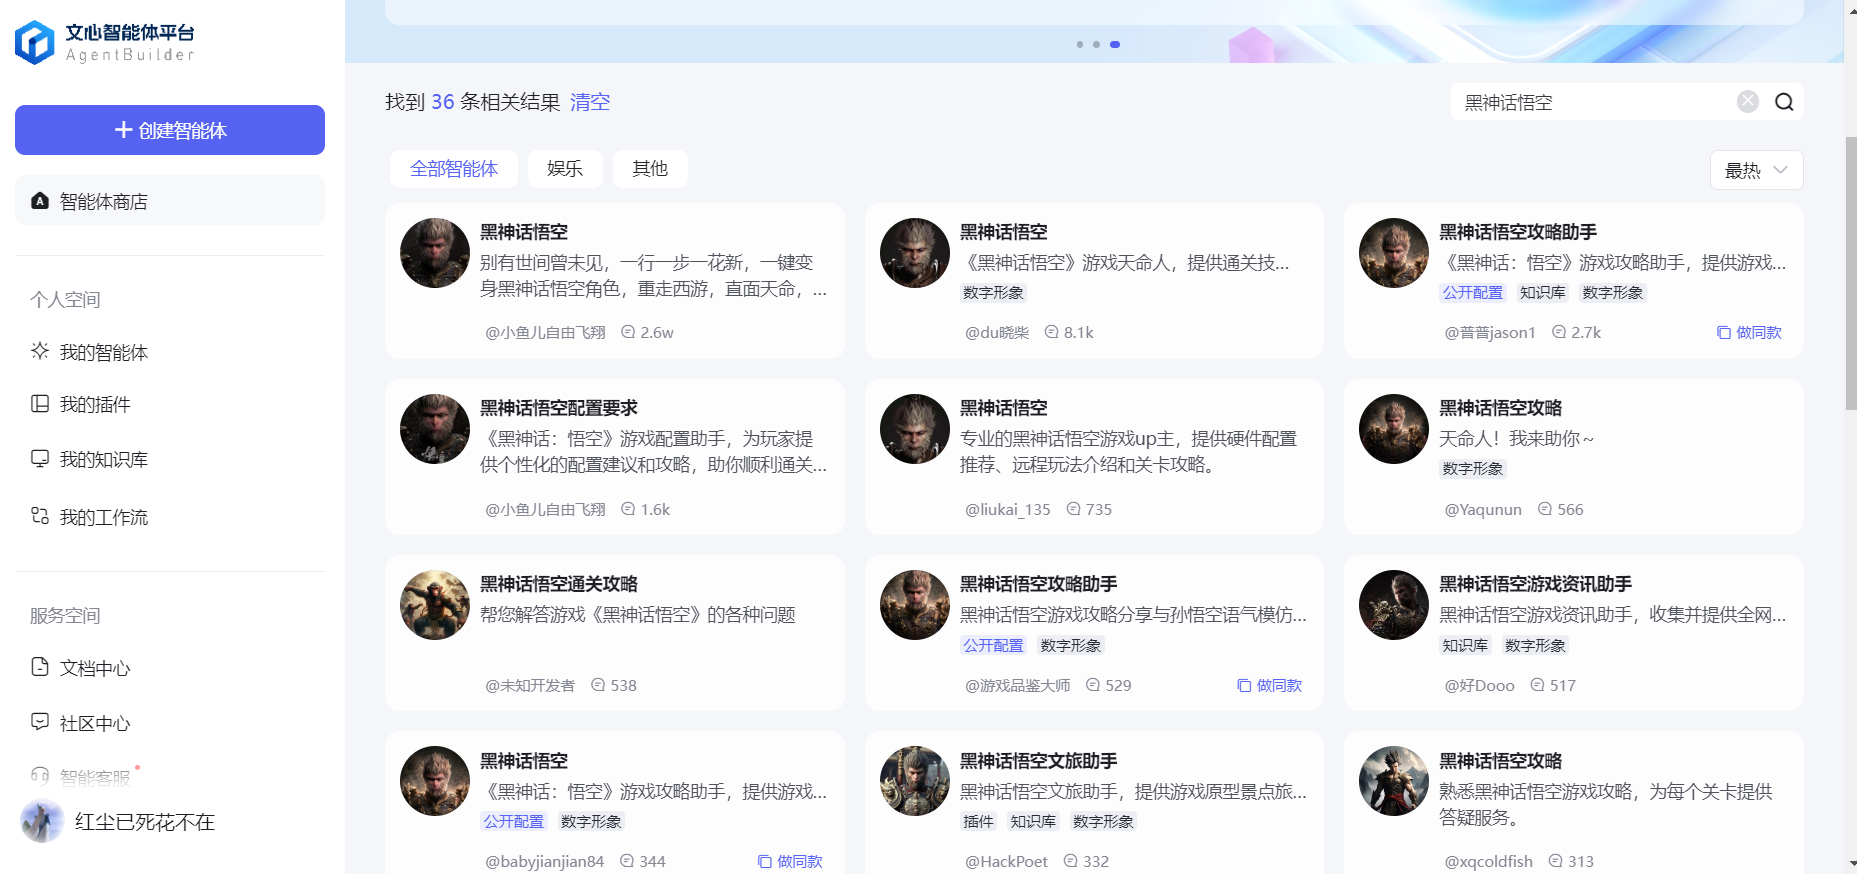Click the 智能体商店 store icon
Viewport: 1857px width, 874px height.
coord(40,201)
